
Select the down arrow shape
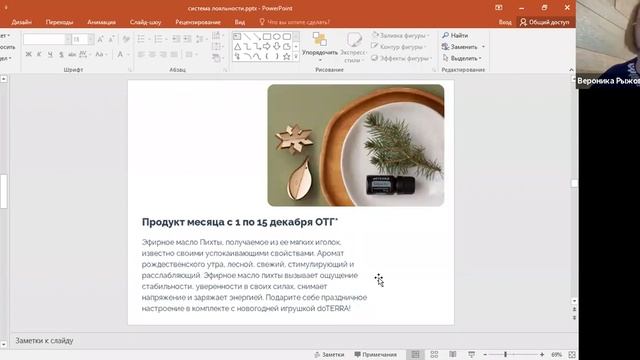coord(277,47)
